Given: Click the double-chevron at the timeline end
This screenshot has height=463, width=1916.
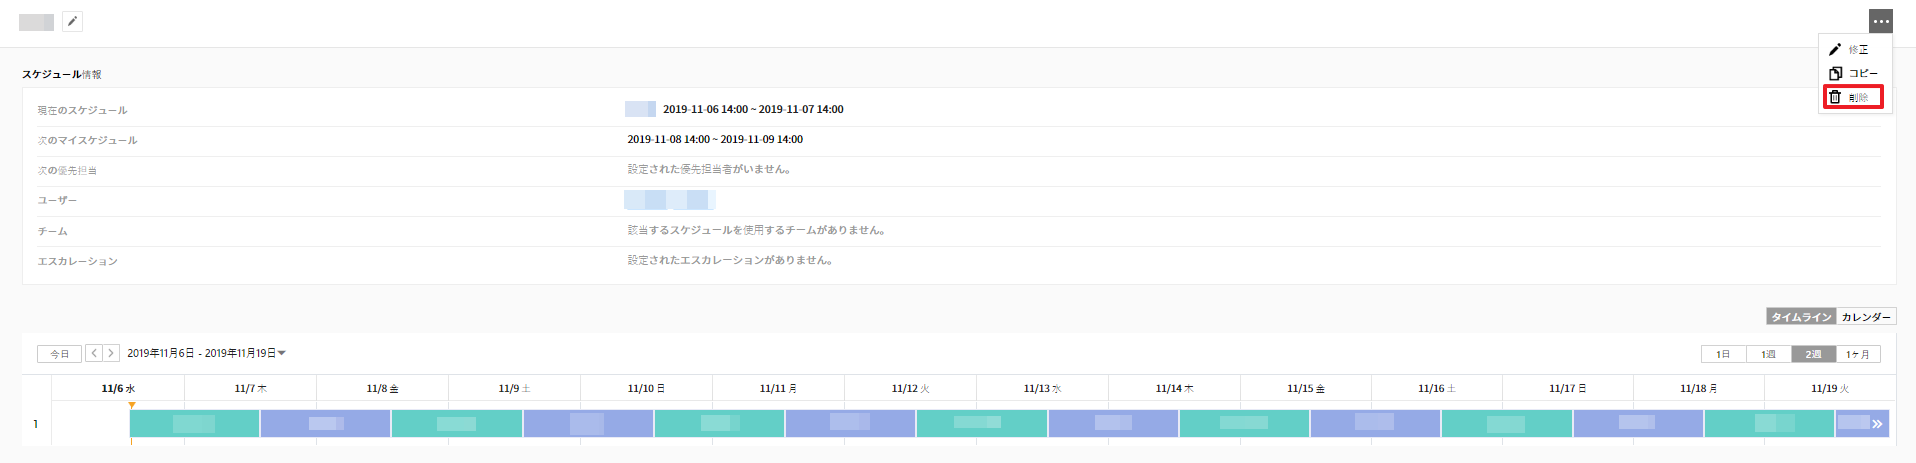Looking at the screenshot, I should (x=1877, y=424).
